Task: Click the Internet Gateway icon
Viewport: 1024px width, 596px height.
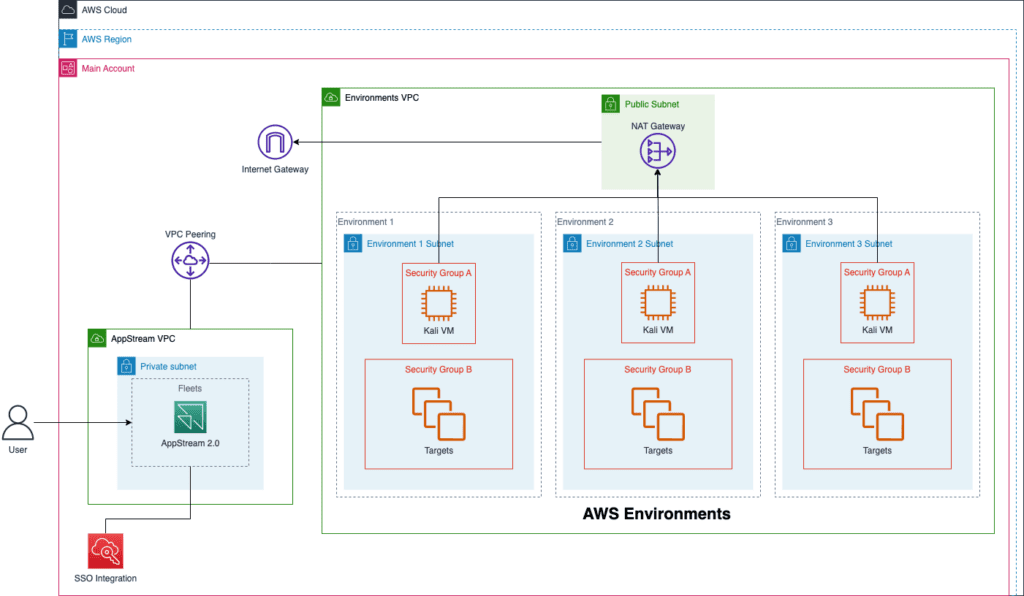Action: (x=275, y=143)
